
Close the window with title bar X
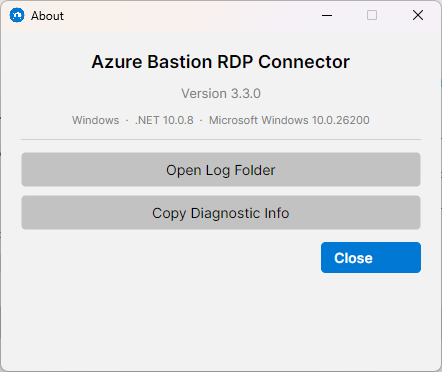pos(418,15)
